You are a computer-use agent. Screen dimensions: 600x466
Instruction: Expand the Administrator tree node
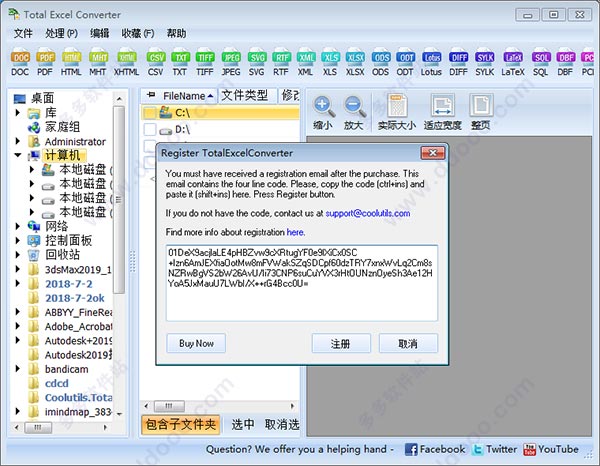click(x=18, y=141)
